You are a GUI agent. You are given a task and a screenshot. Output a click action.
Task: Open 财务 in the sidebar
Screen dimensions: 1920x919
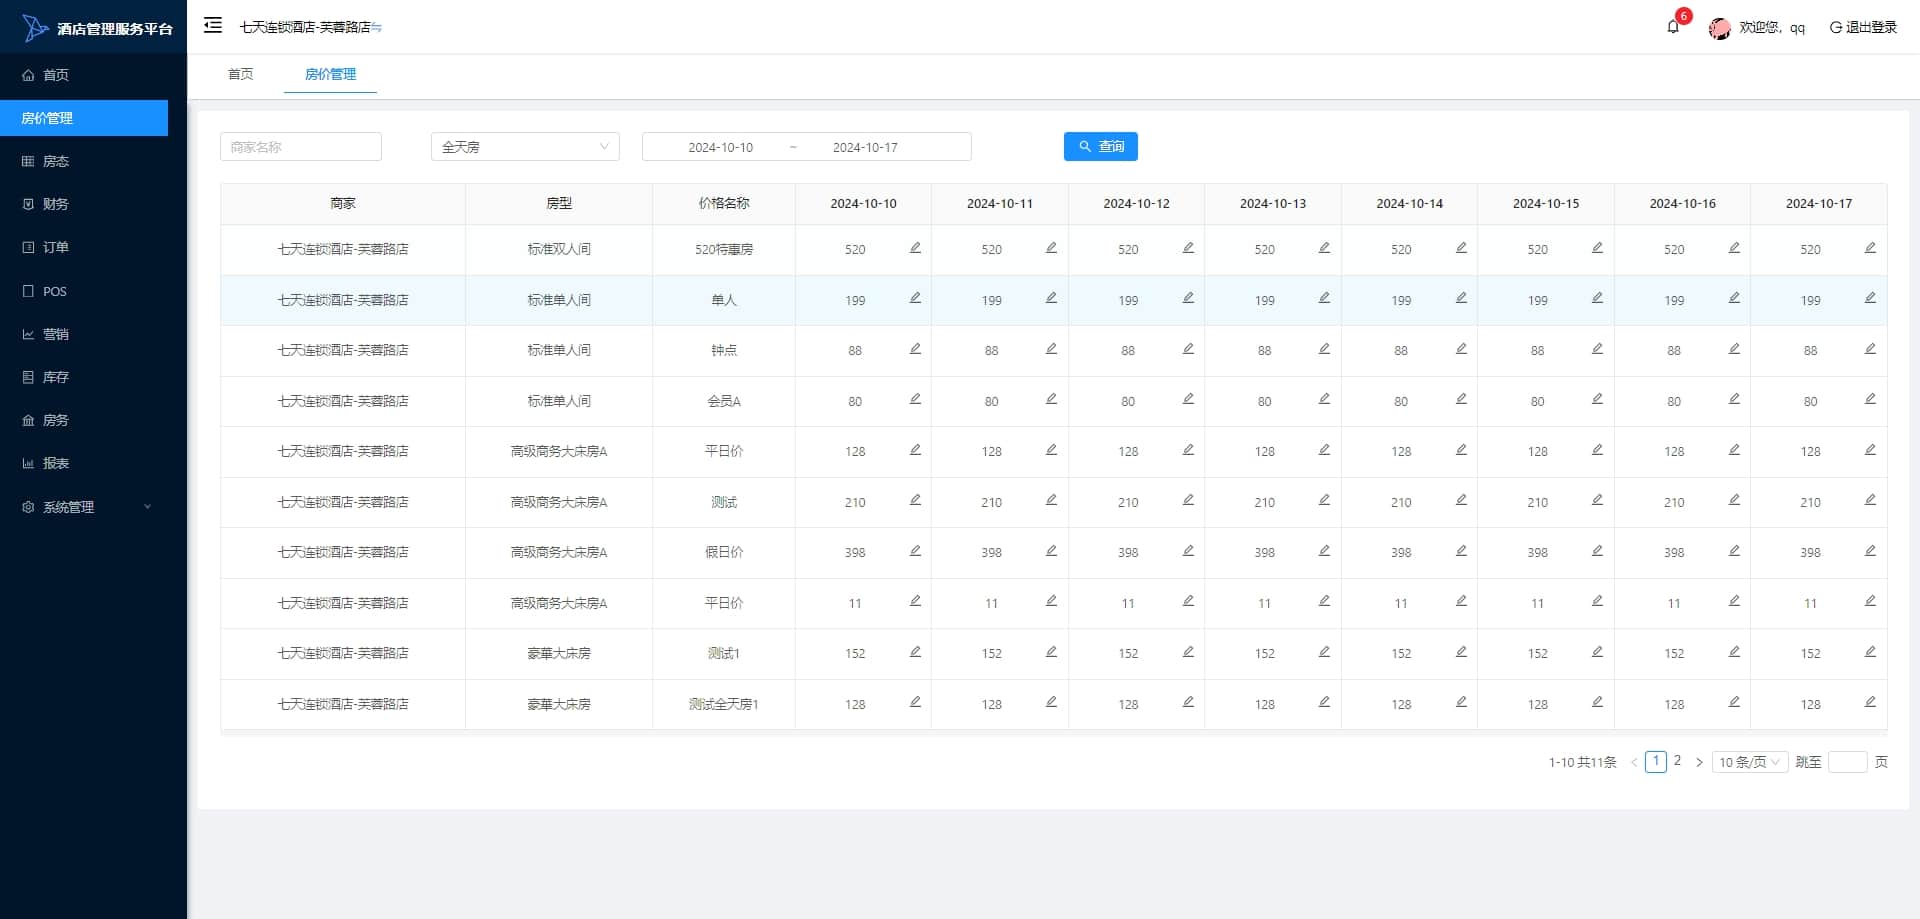click(84, 204)
